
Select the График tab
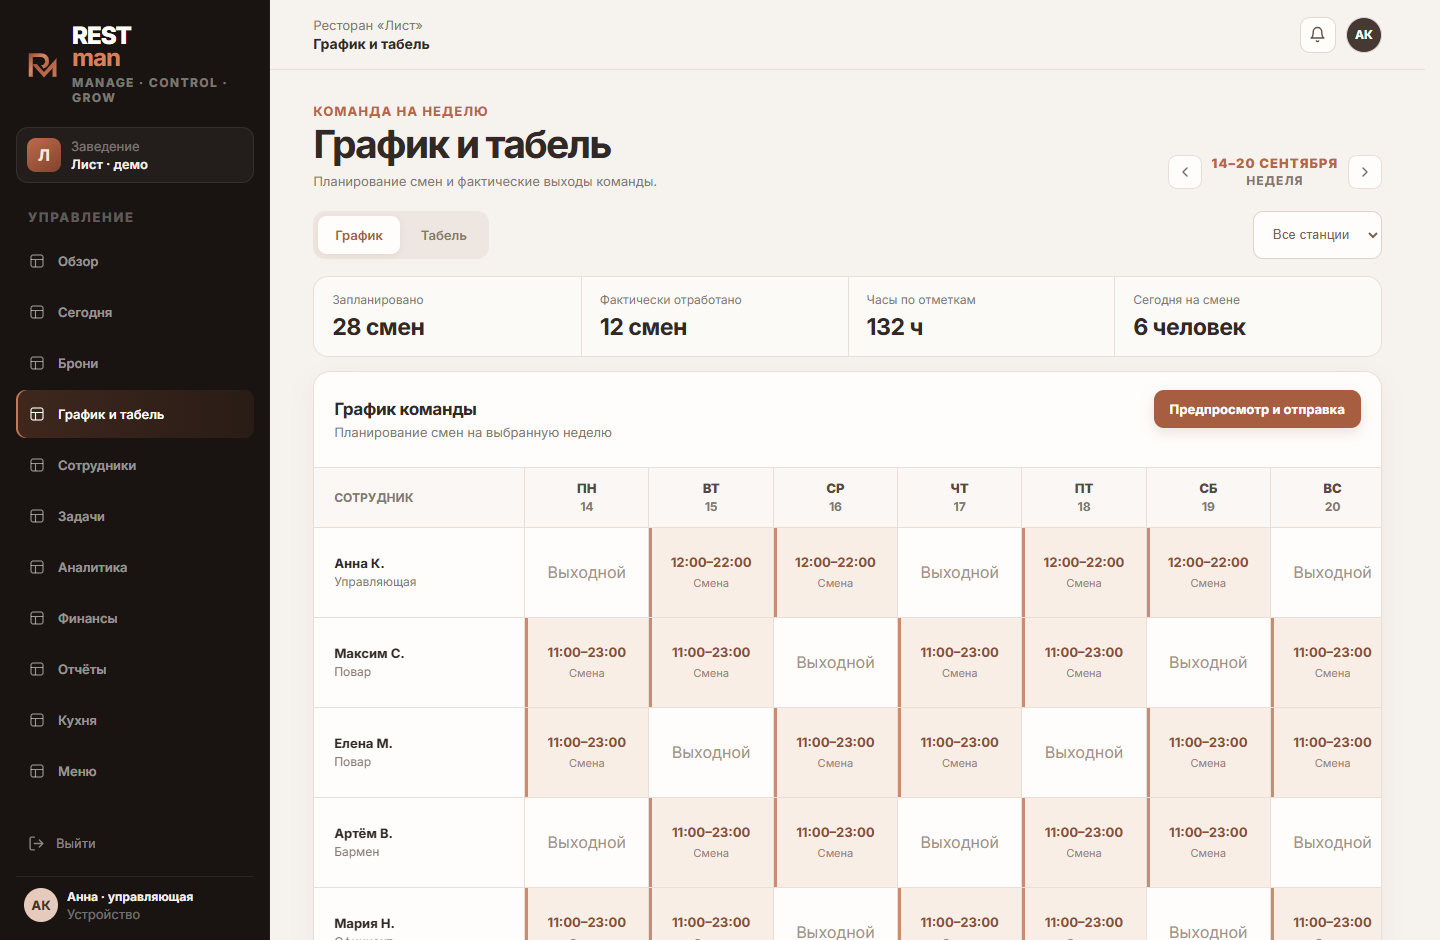359,235
